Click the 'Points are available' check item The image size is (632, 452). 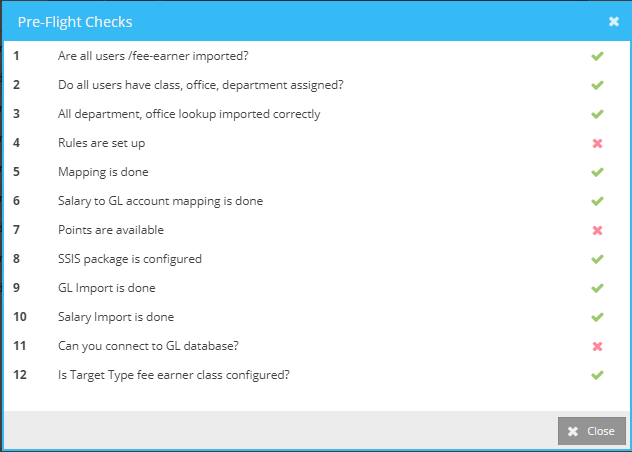(x=109, y=230)
